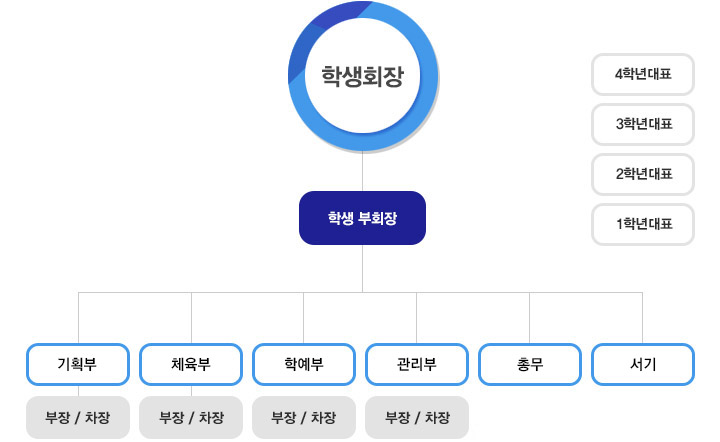Select the 체육부 department box
The image size is (720, 442).
[x=191, y=365]
